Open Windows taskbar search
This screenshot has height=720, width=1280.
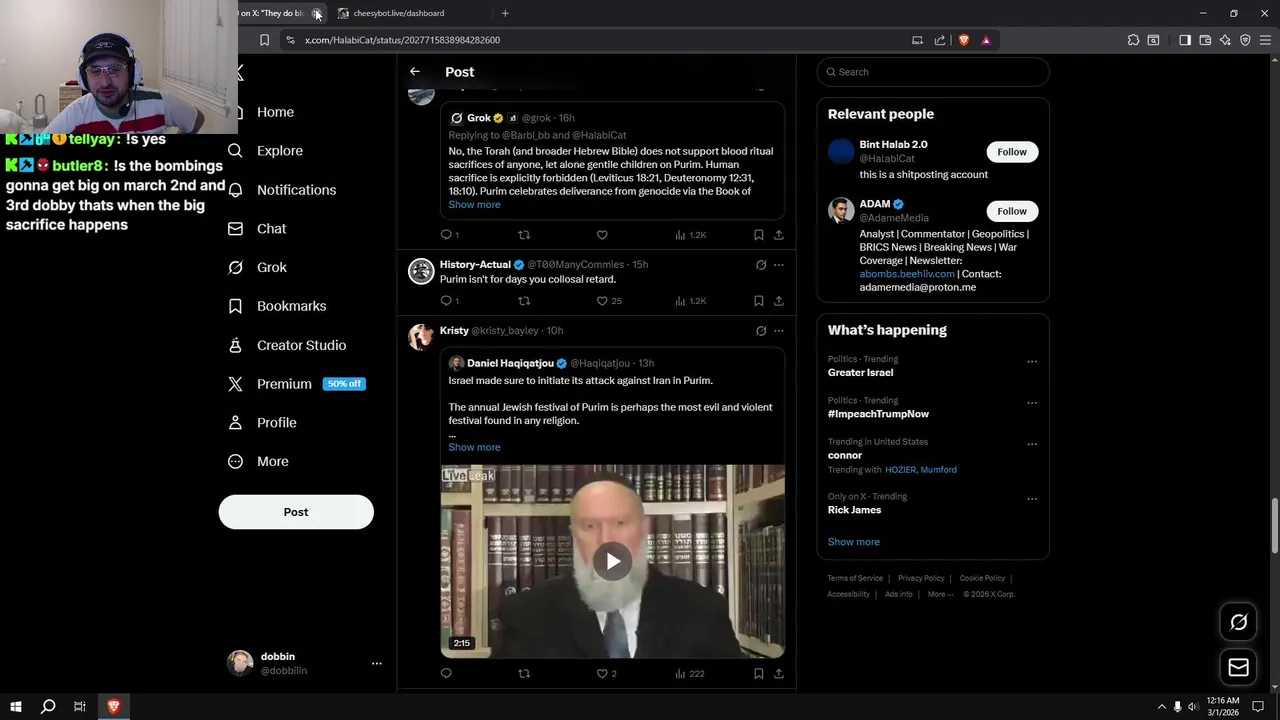pyautogui.click(x=47, y=706)
